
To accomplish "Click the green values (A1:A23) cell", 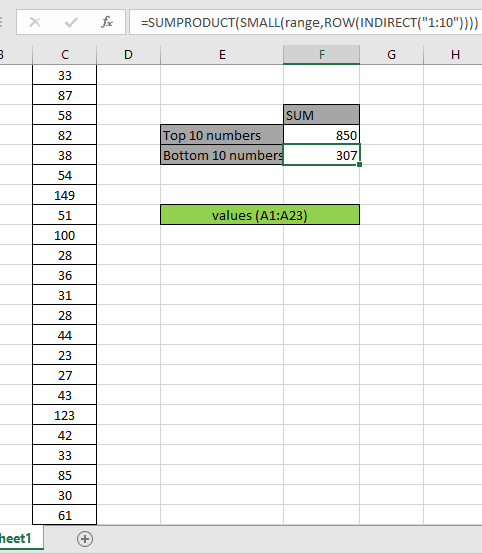I will (x=260, y=214).
